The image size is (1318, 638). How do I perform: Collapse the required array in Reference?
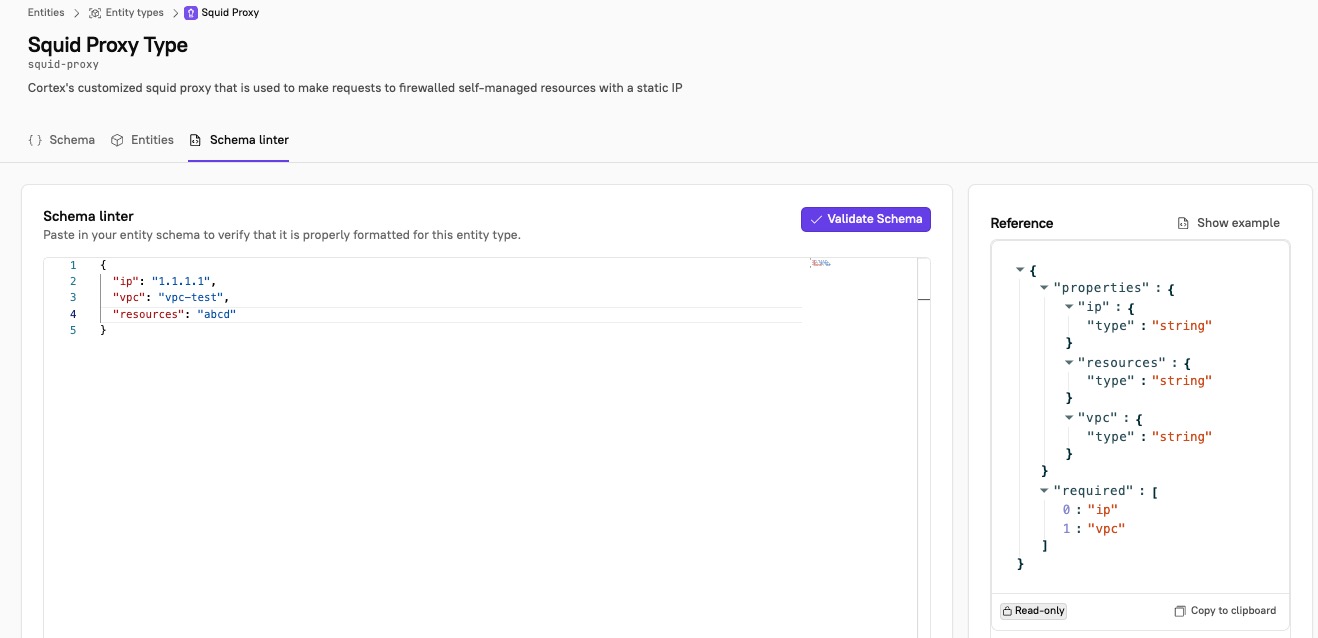[x=1045, y=490]
